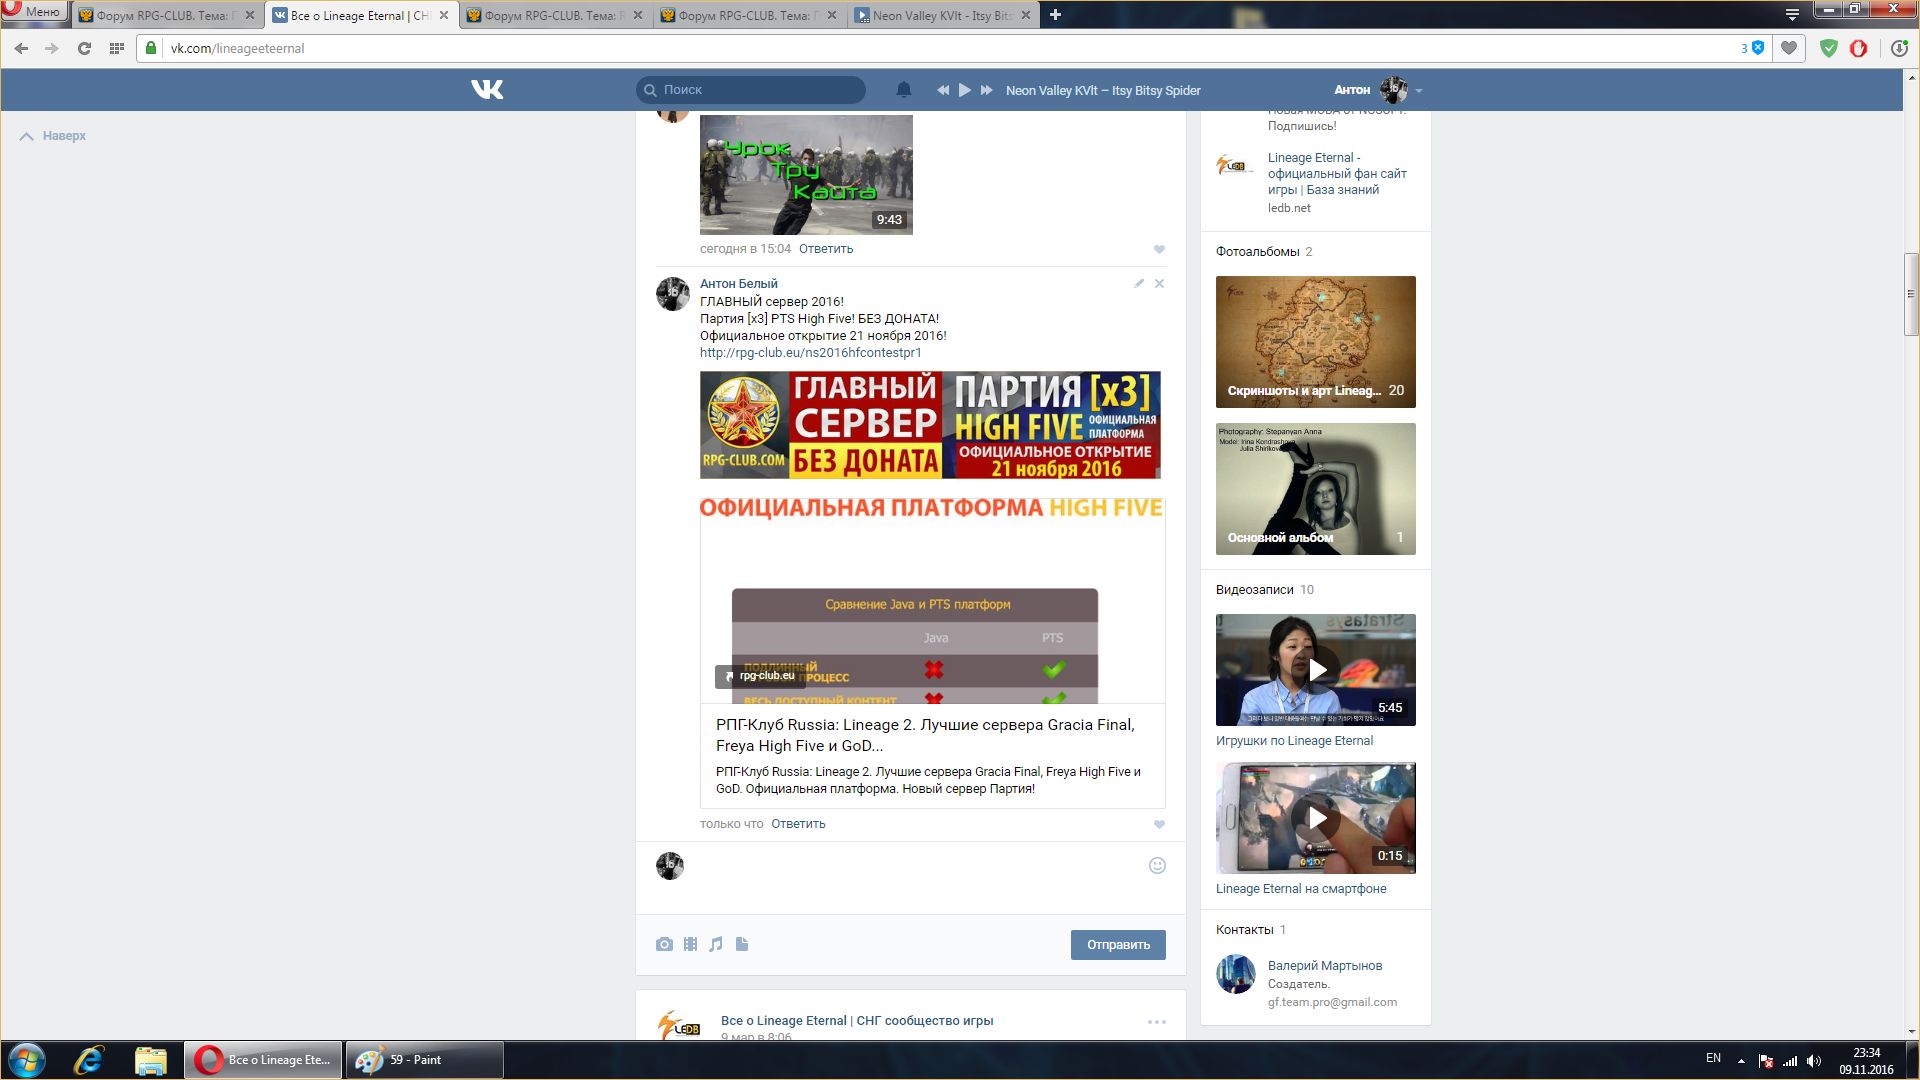Attach video using film icon
This screenshot has width=1920, height=1080.
690,944
